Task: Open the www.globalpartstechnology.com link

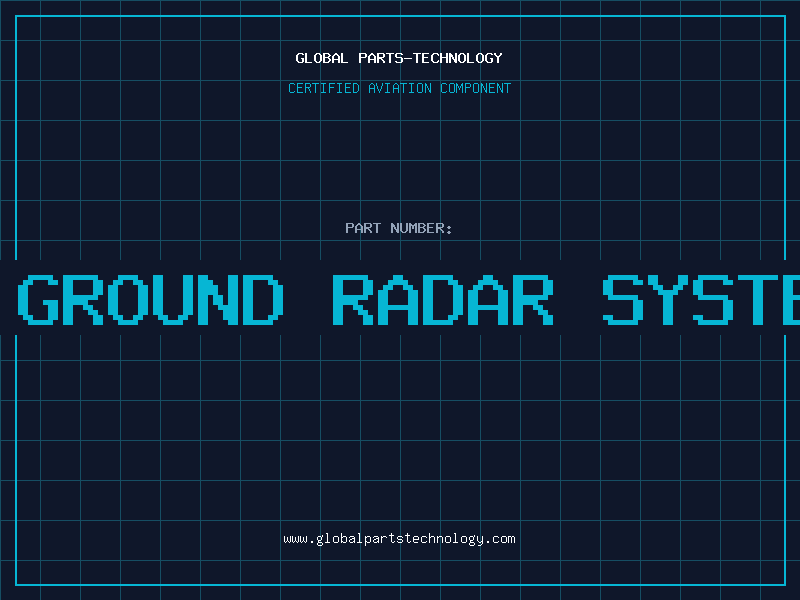Action: (399, 539)
